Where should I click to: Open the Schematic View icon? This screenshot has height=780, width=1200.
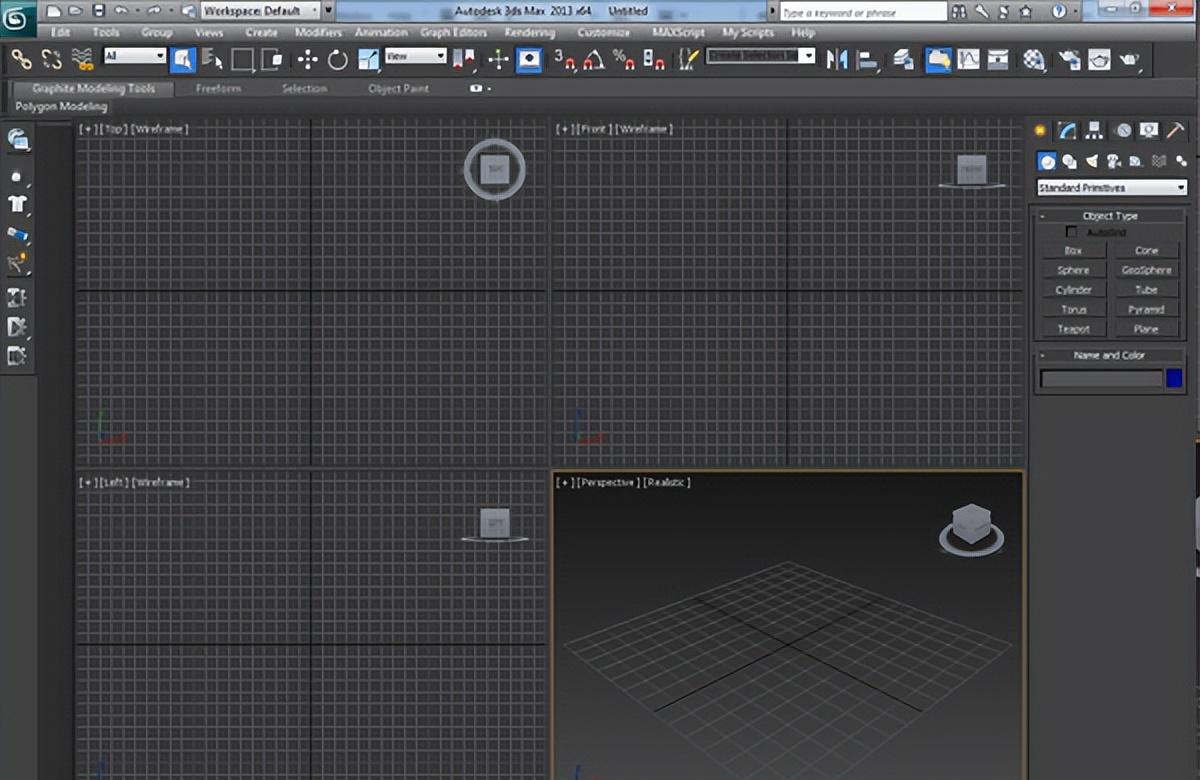(997, 59)
